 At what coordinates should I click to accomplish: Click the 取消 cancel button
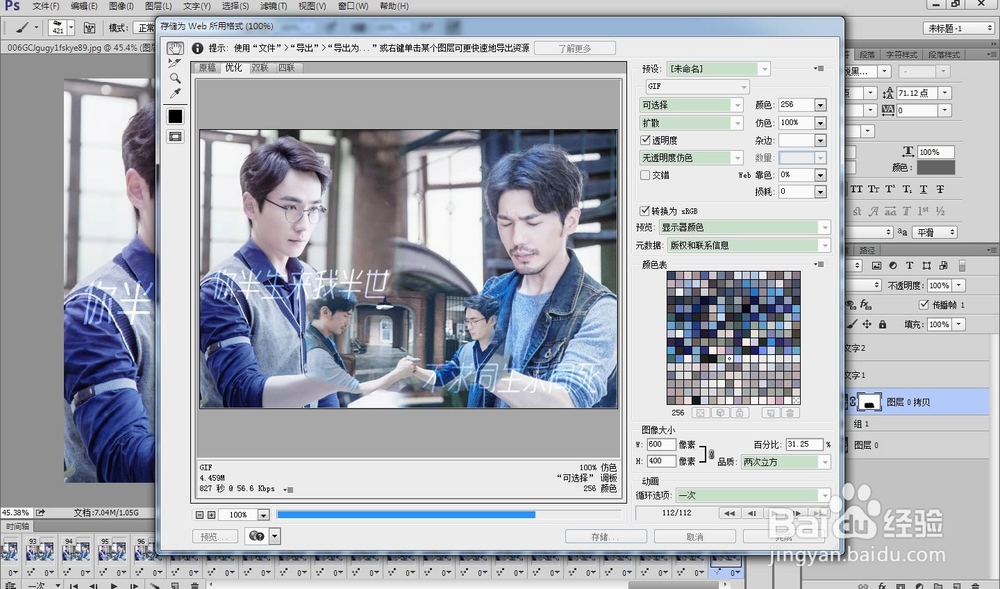(695, 537)
